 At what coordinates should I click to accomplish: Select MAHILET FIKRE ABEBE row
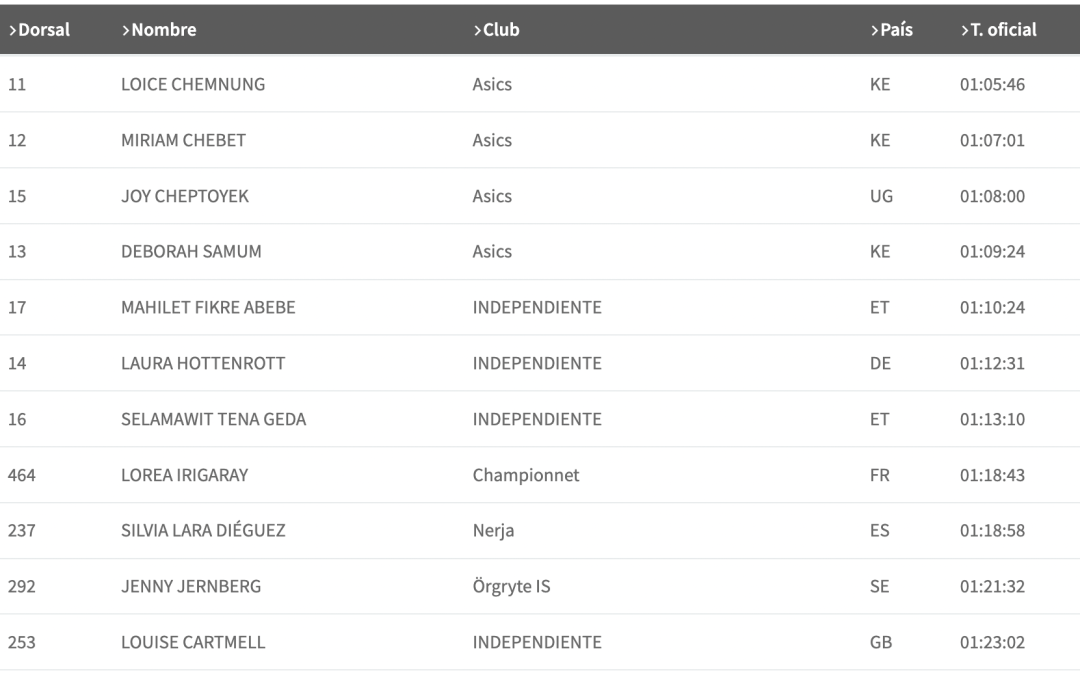208,308
